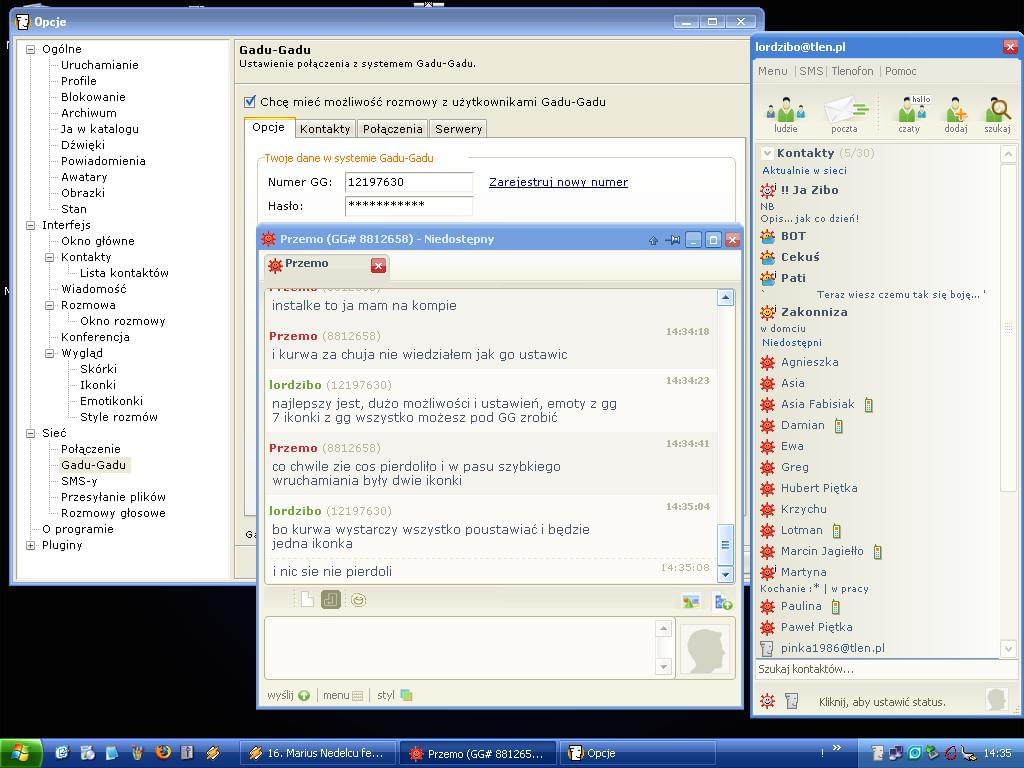Click the contact list scroll down arrow
The width and height of the screenshot is (1024, 768).
(1008, 648)
